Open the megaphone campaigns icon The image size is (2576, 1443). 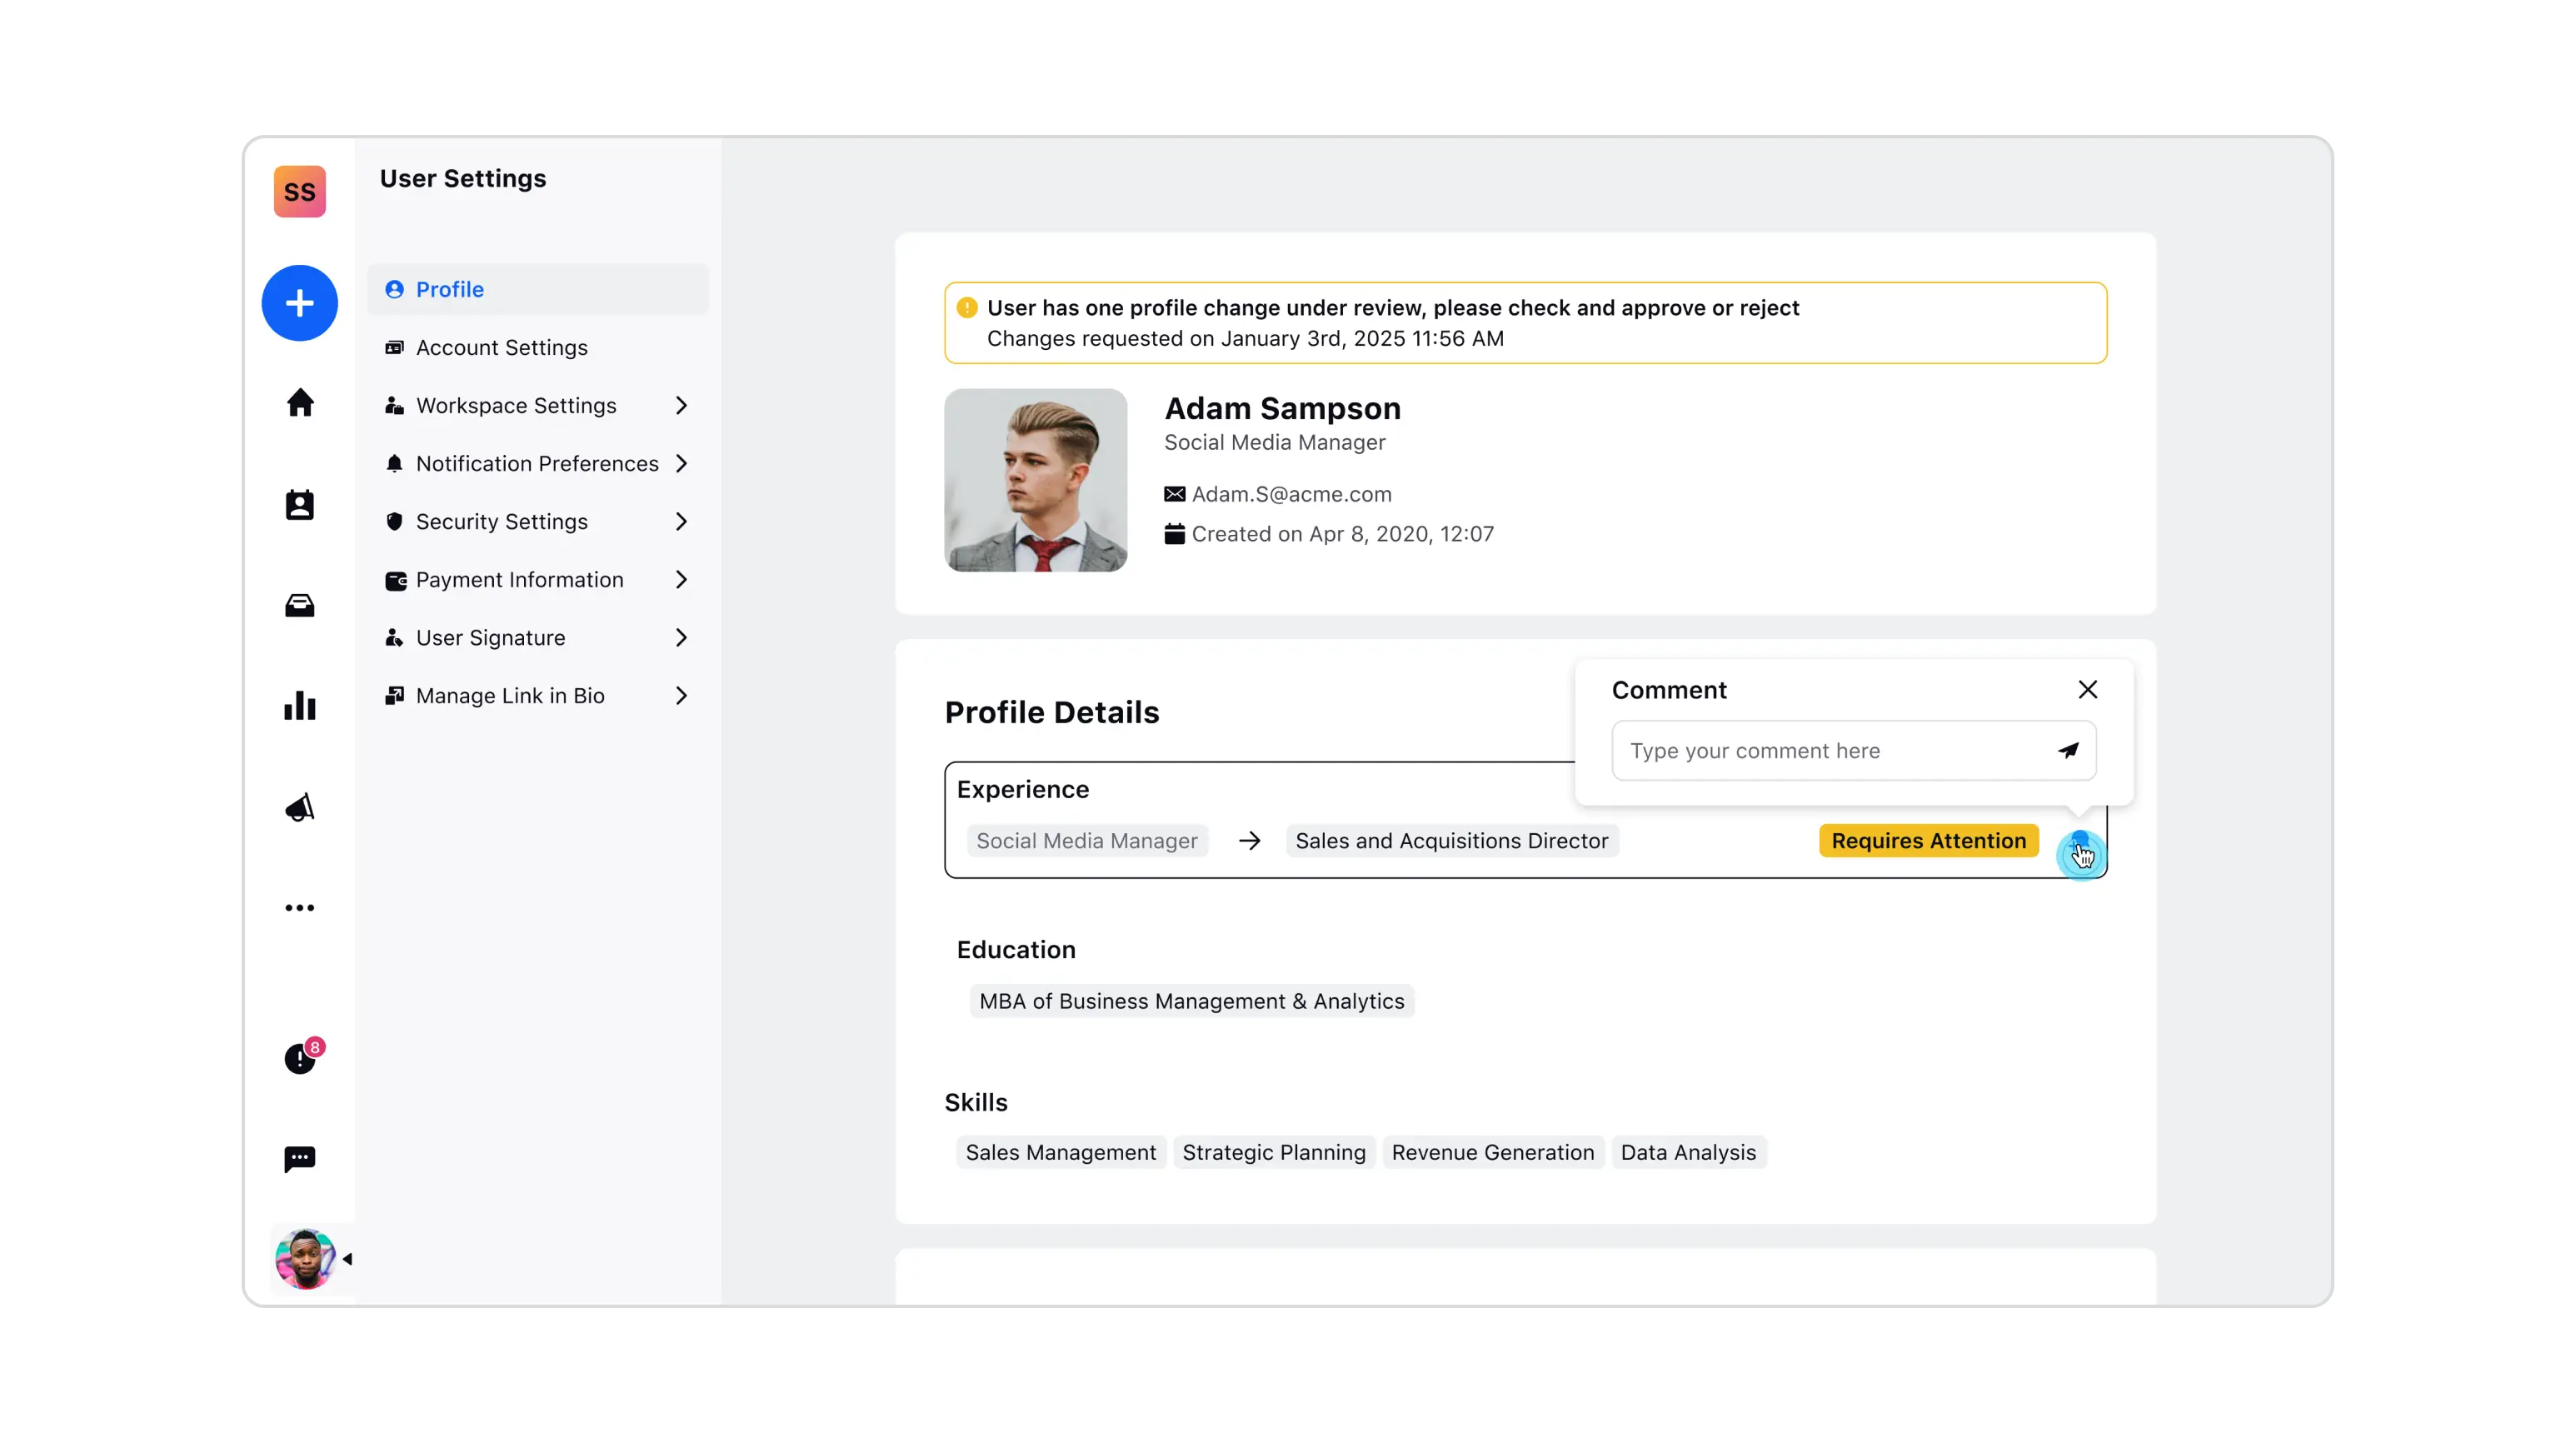(299, 807)
